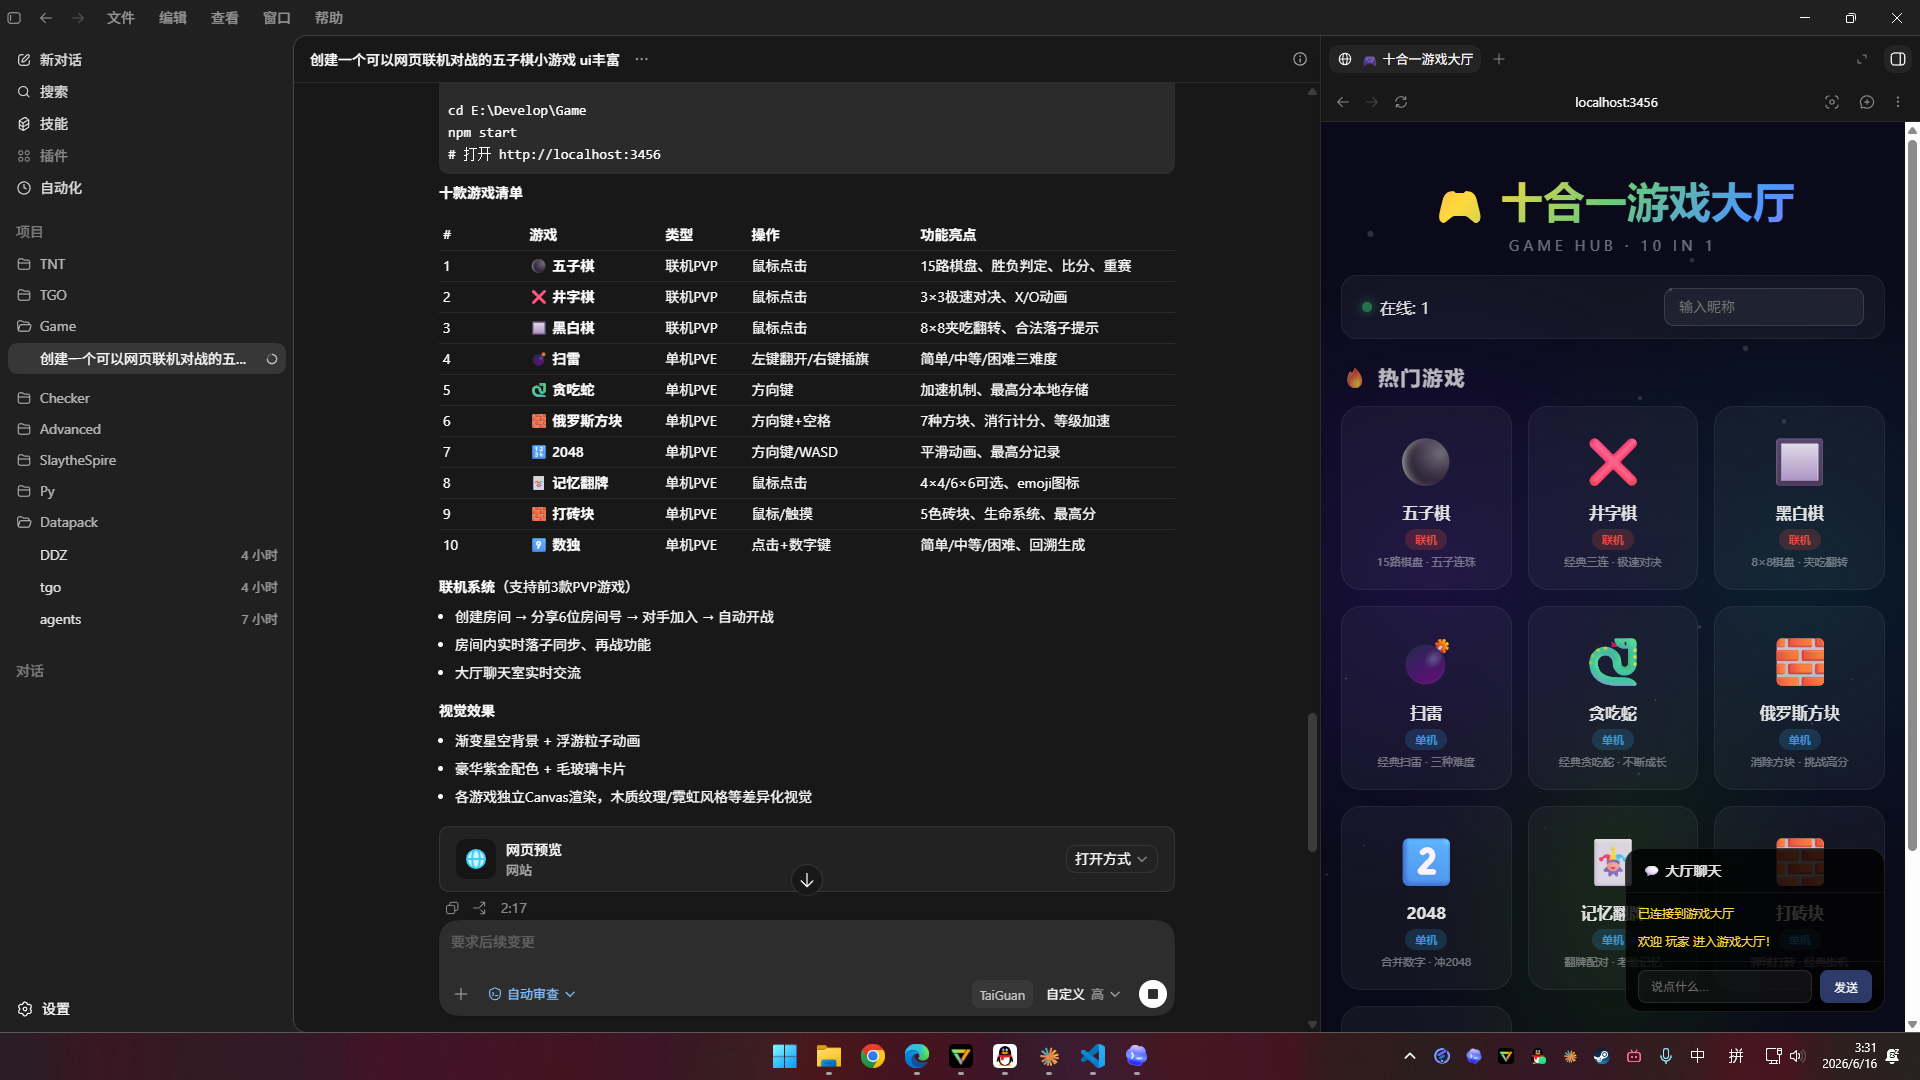Open the DDZ conversation
Viewport: 1920px width, 1080px height.
click(x=147, y=555)
